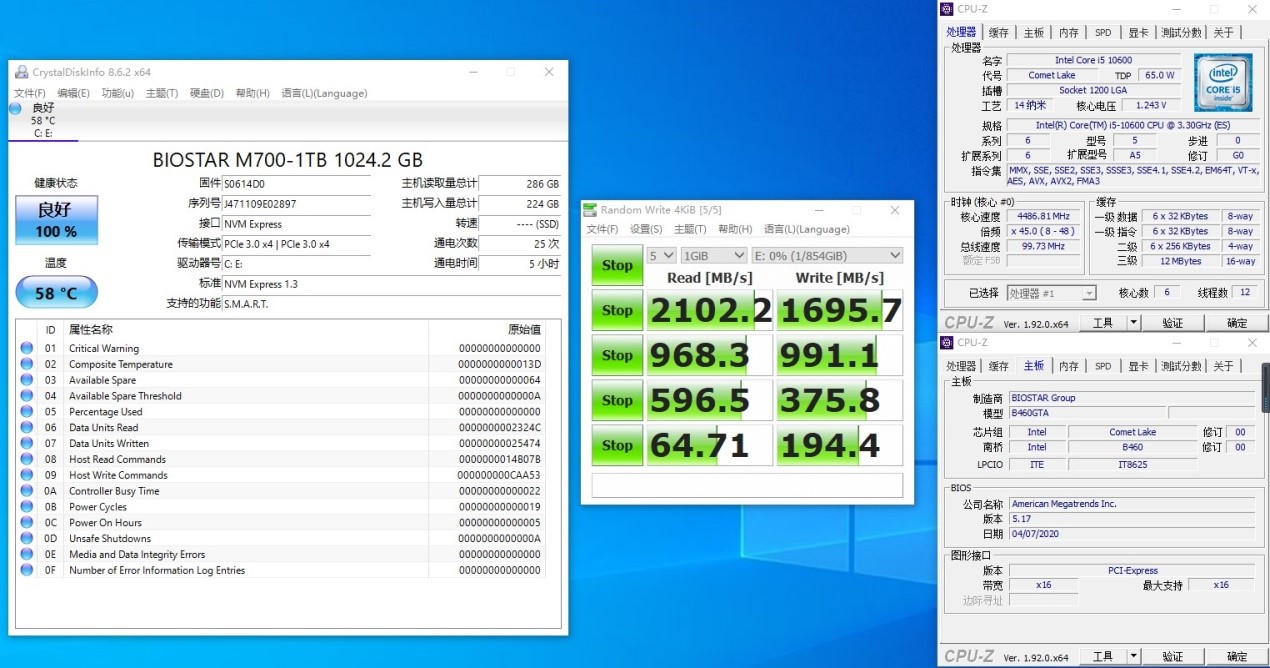
Task: Click the B460GTA model field in CPU-Z
Action: coord(1086,413)
